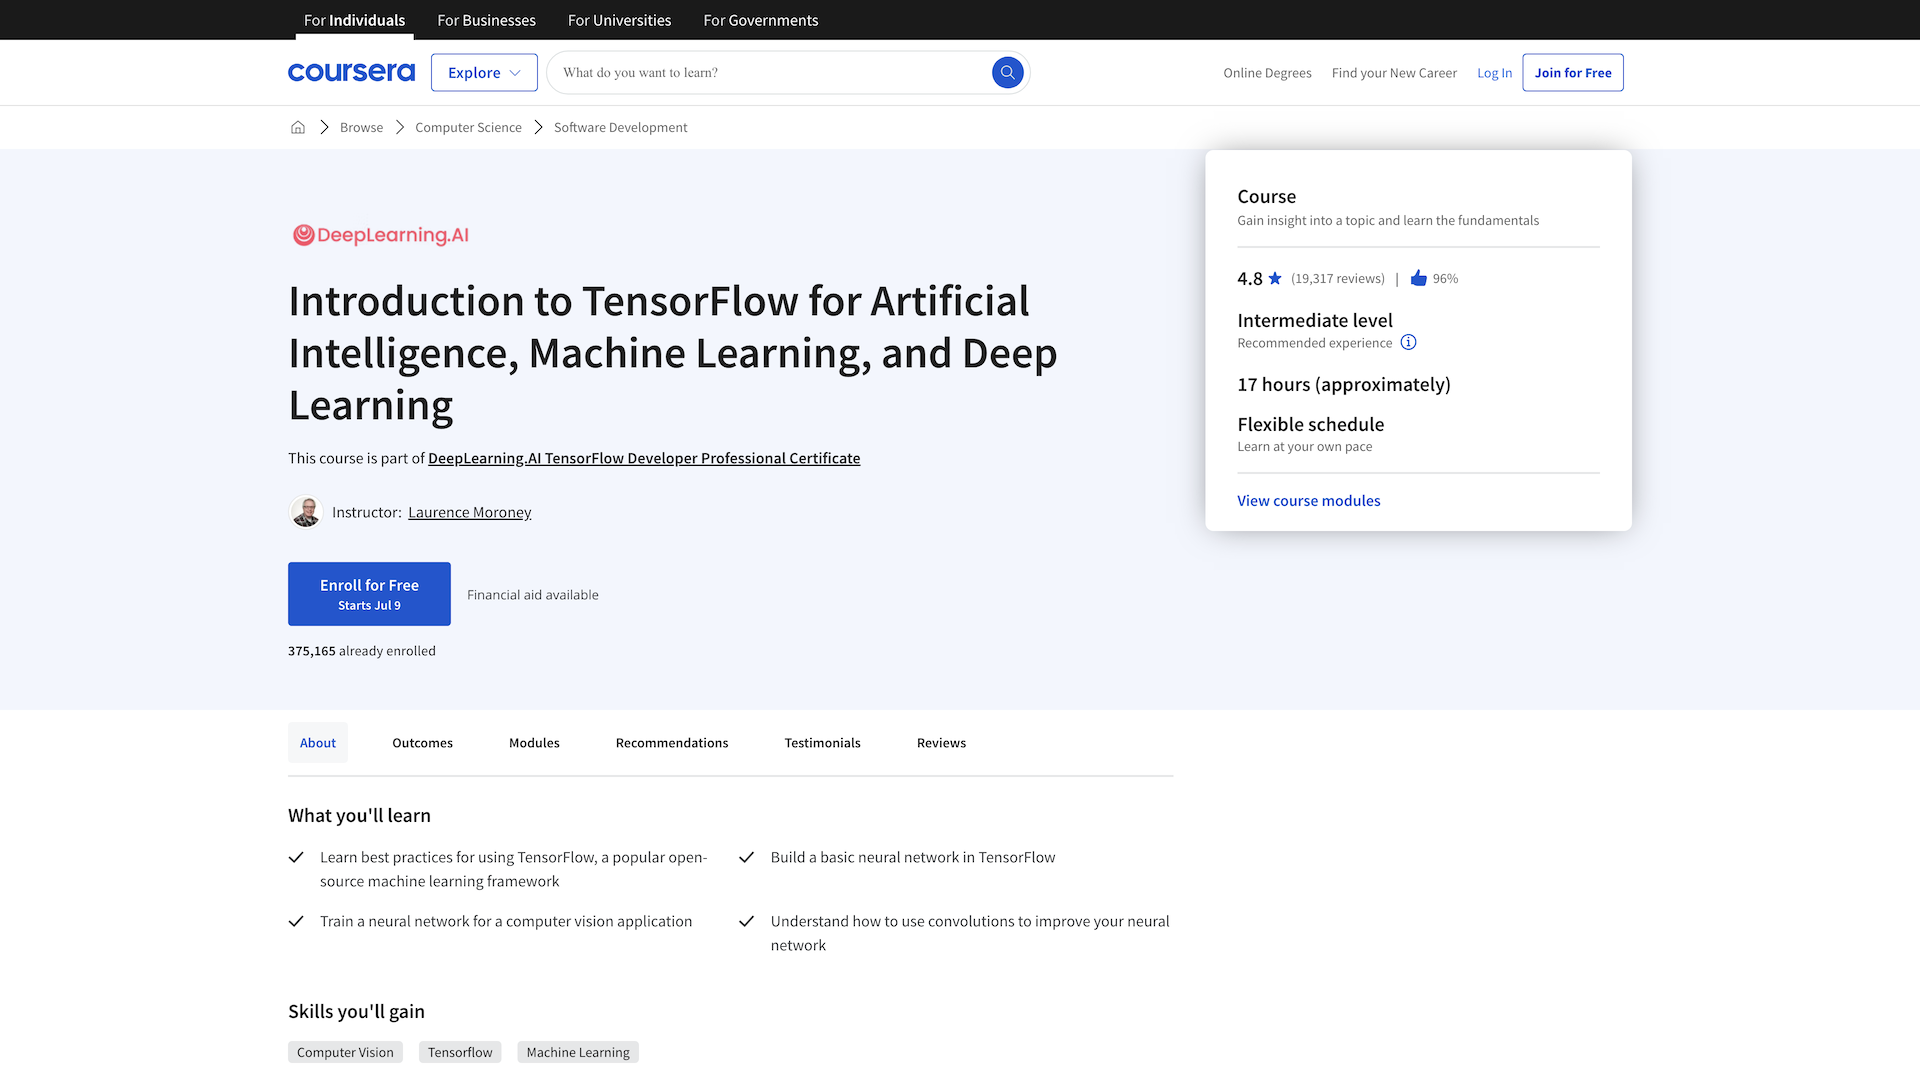
Task: Select the Modules tab
Action: tap(534, 742)
